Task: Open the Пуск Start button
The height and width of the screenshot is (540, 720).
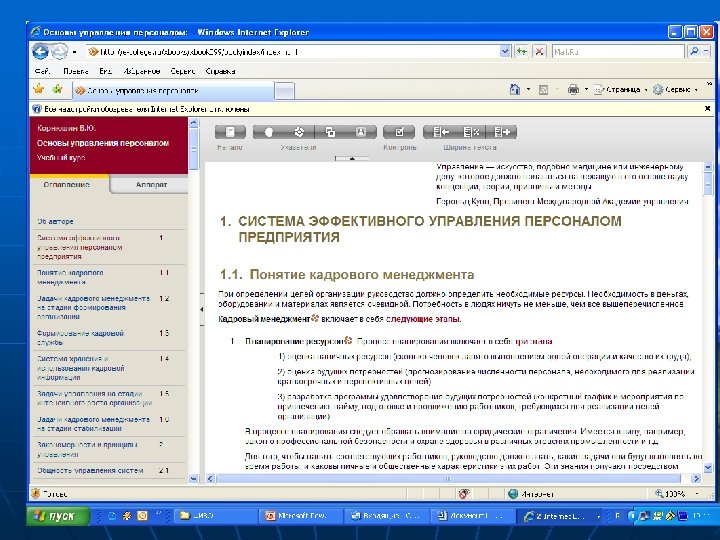Action: click(58, 516)
